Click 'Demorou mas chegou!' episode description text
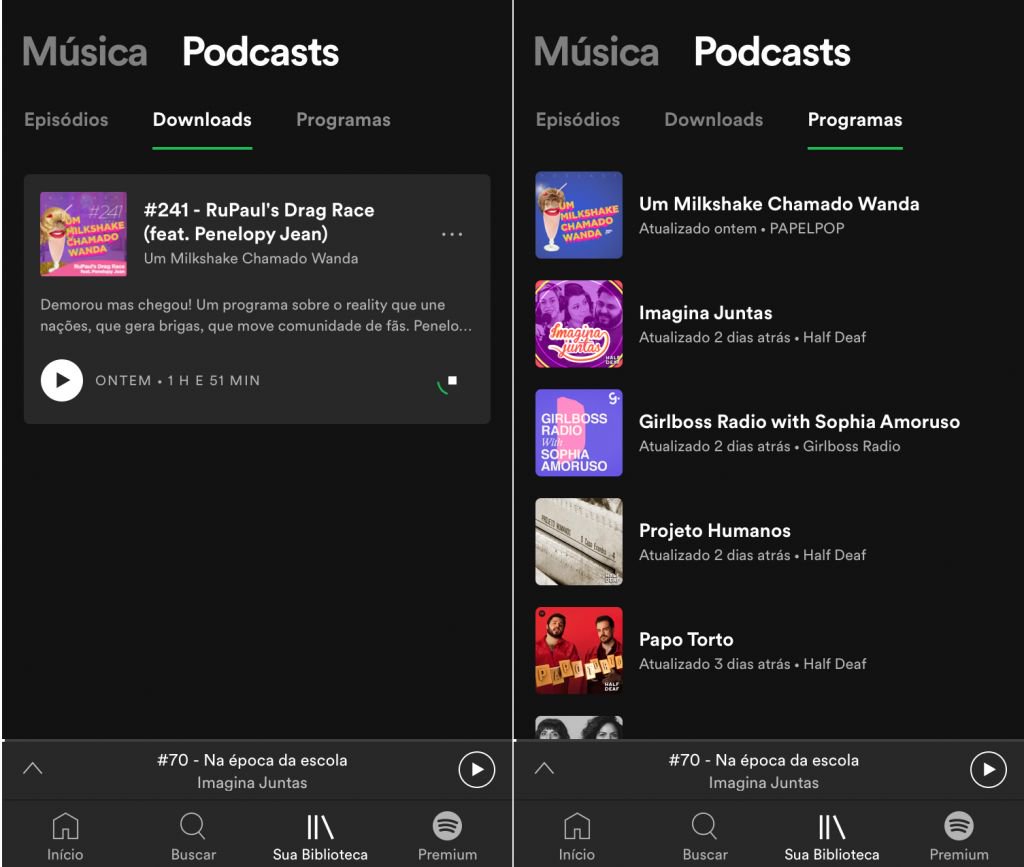Screen dimensions: 1024x867 (x=256, y=315)
